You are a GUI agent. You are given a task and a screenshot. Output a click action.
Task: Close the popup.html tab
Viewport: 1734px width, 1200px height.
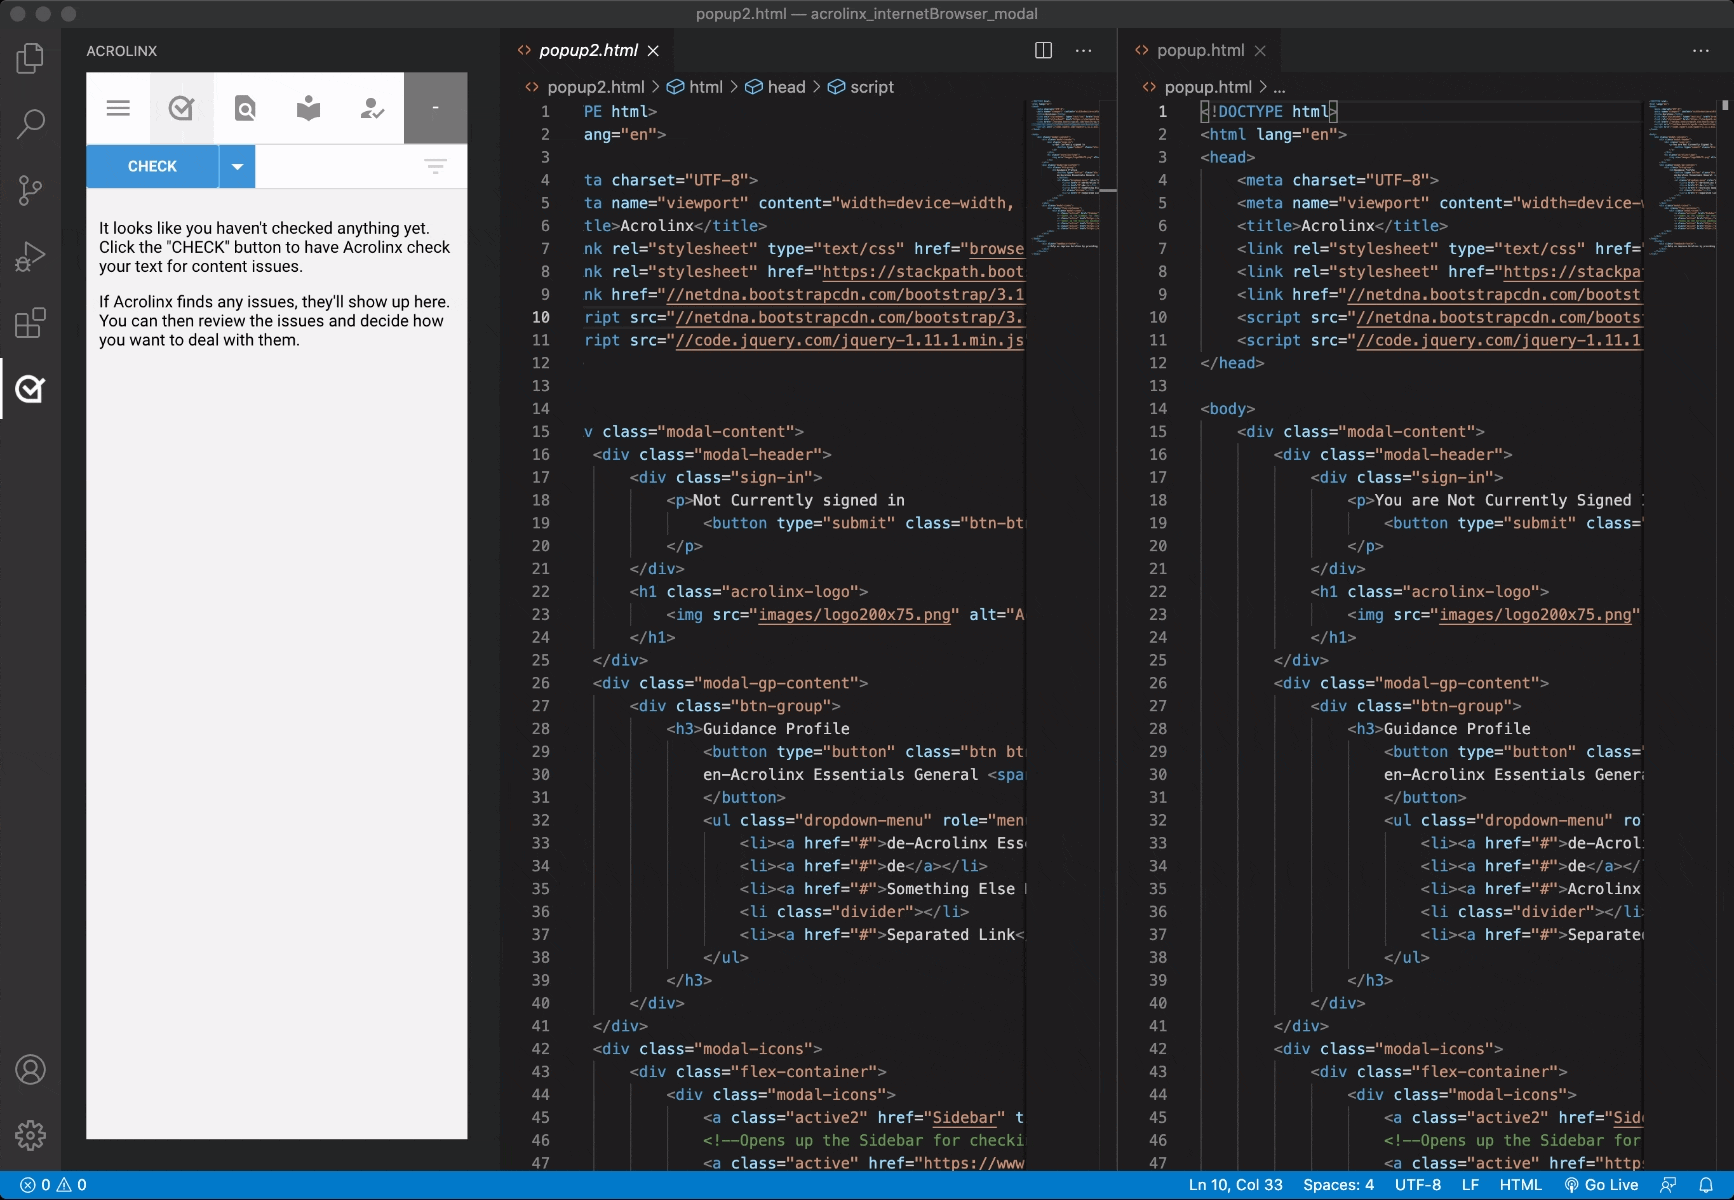[x=1260, y=50]
